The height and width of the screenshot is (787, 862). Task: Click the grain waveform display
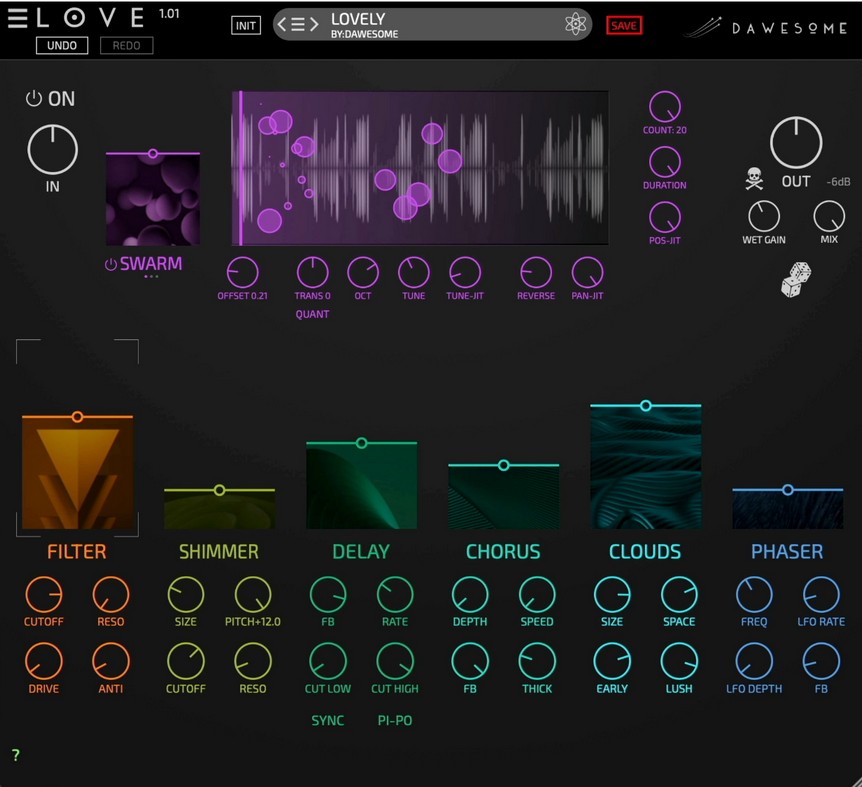pos(420,168)
